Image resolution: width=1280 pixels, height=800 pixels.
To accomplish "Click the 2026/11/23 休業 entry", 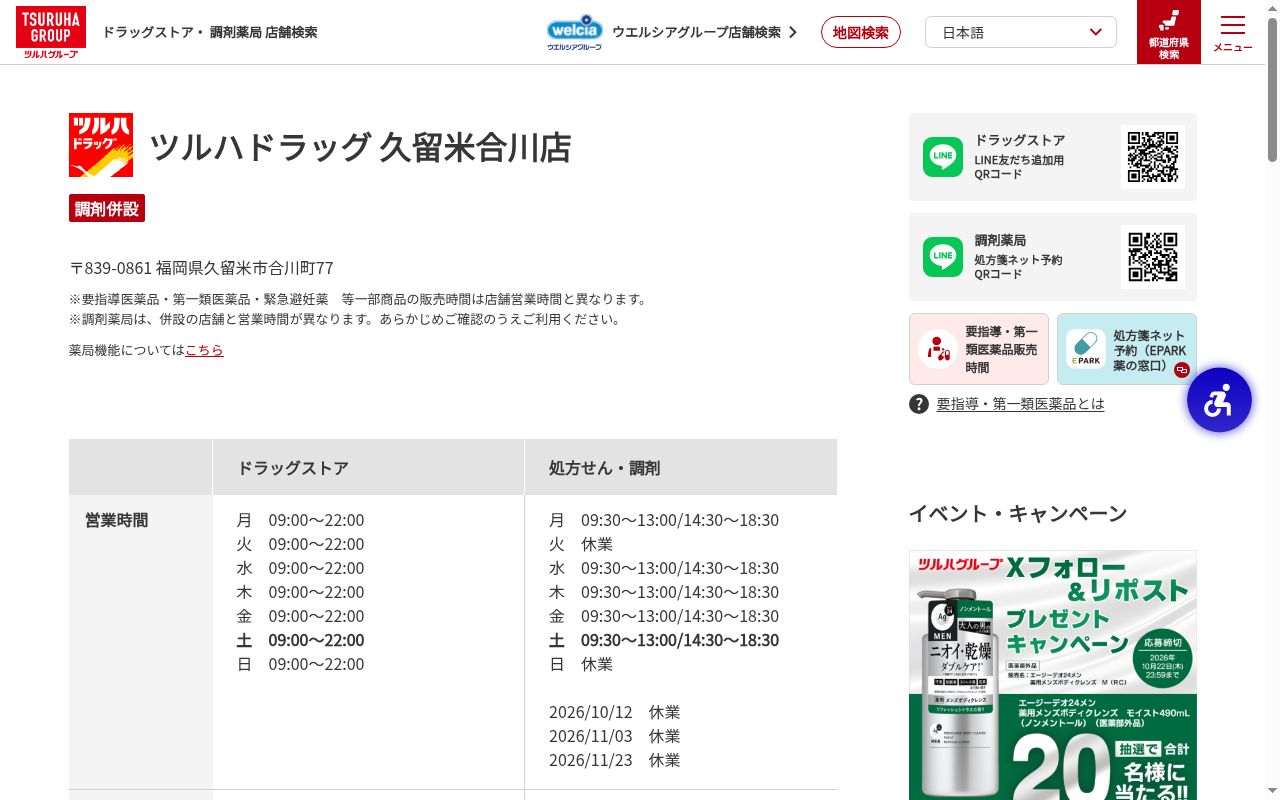I will (614, 760).
